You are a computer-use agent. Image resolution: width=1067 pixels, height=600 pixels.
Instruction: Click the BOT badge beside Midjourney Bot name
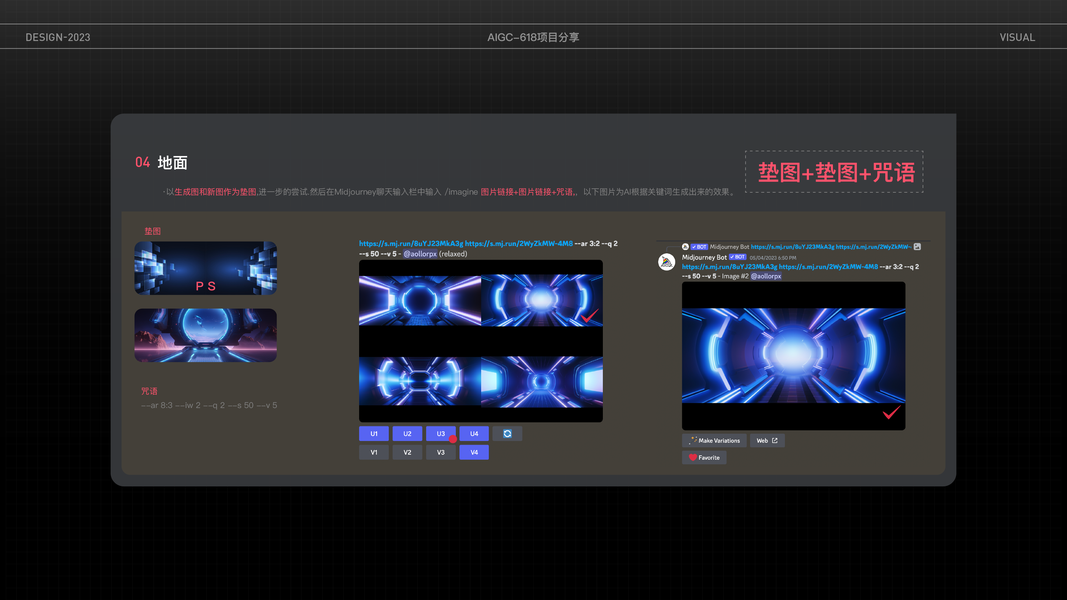(x=738, y=257)
